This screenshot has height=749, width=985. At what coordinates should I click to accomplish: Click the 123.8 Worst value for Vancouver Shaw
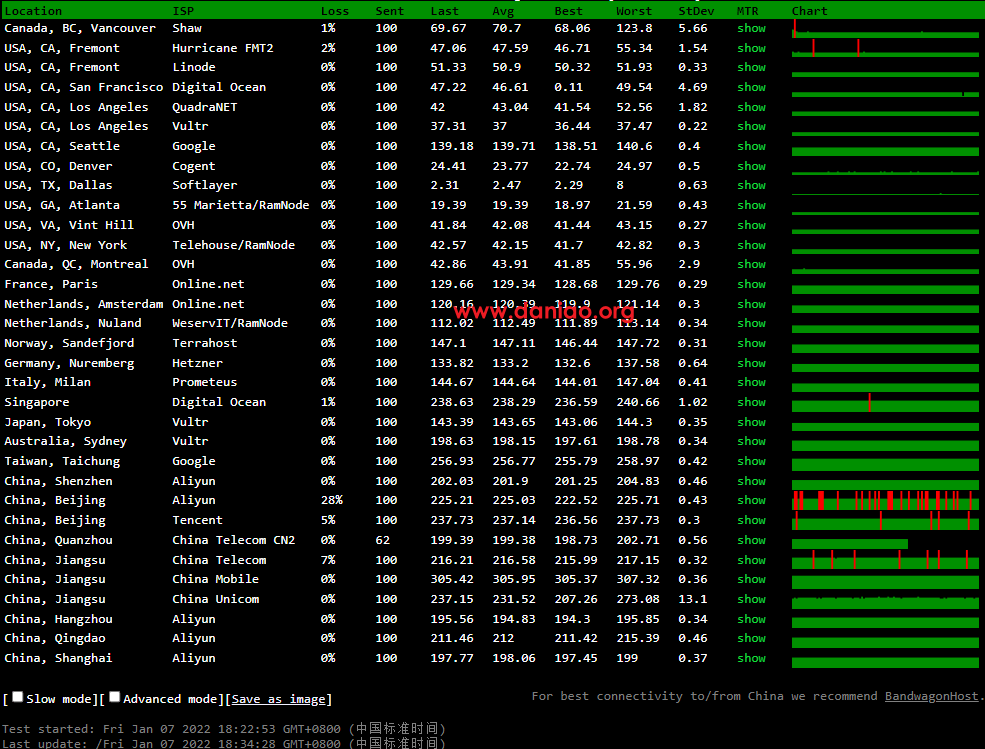(634, 28)
